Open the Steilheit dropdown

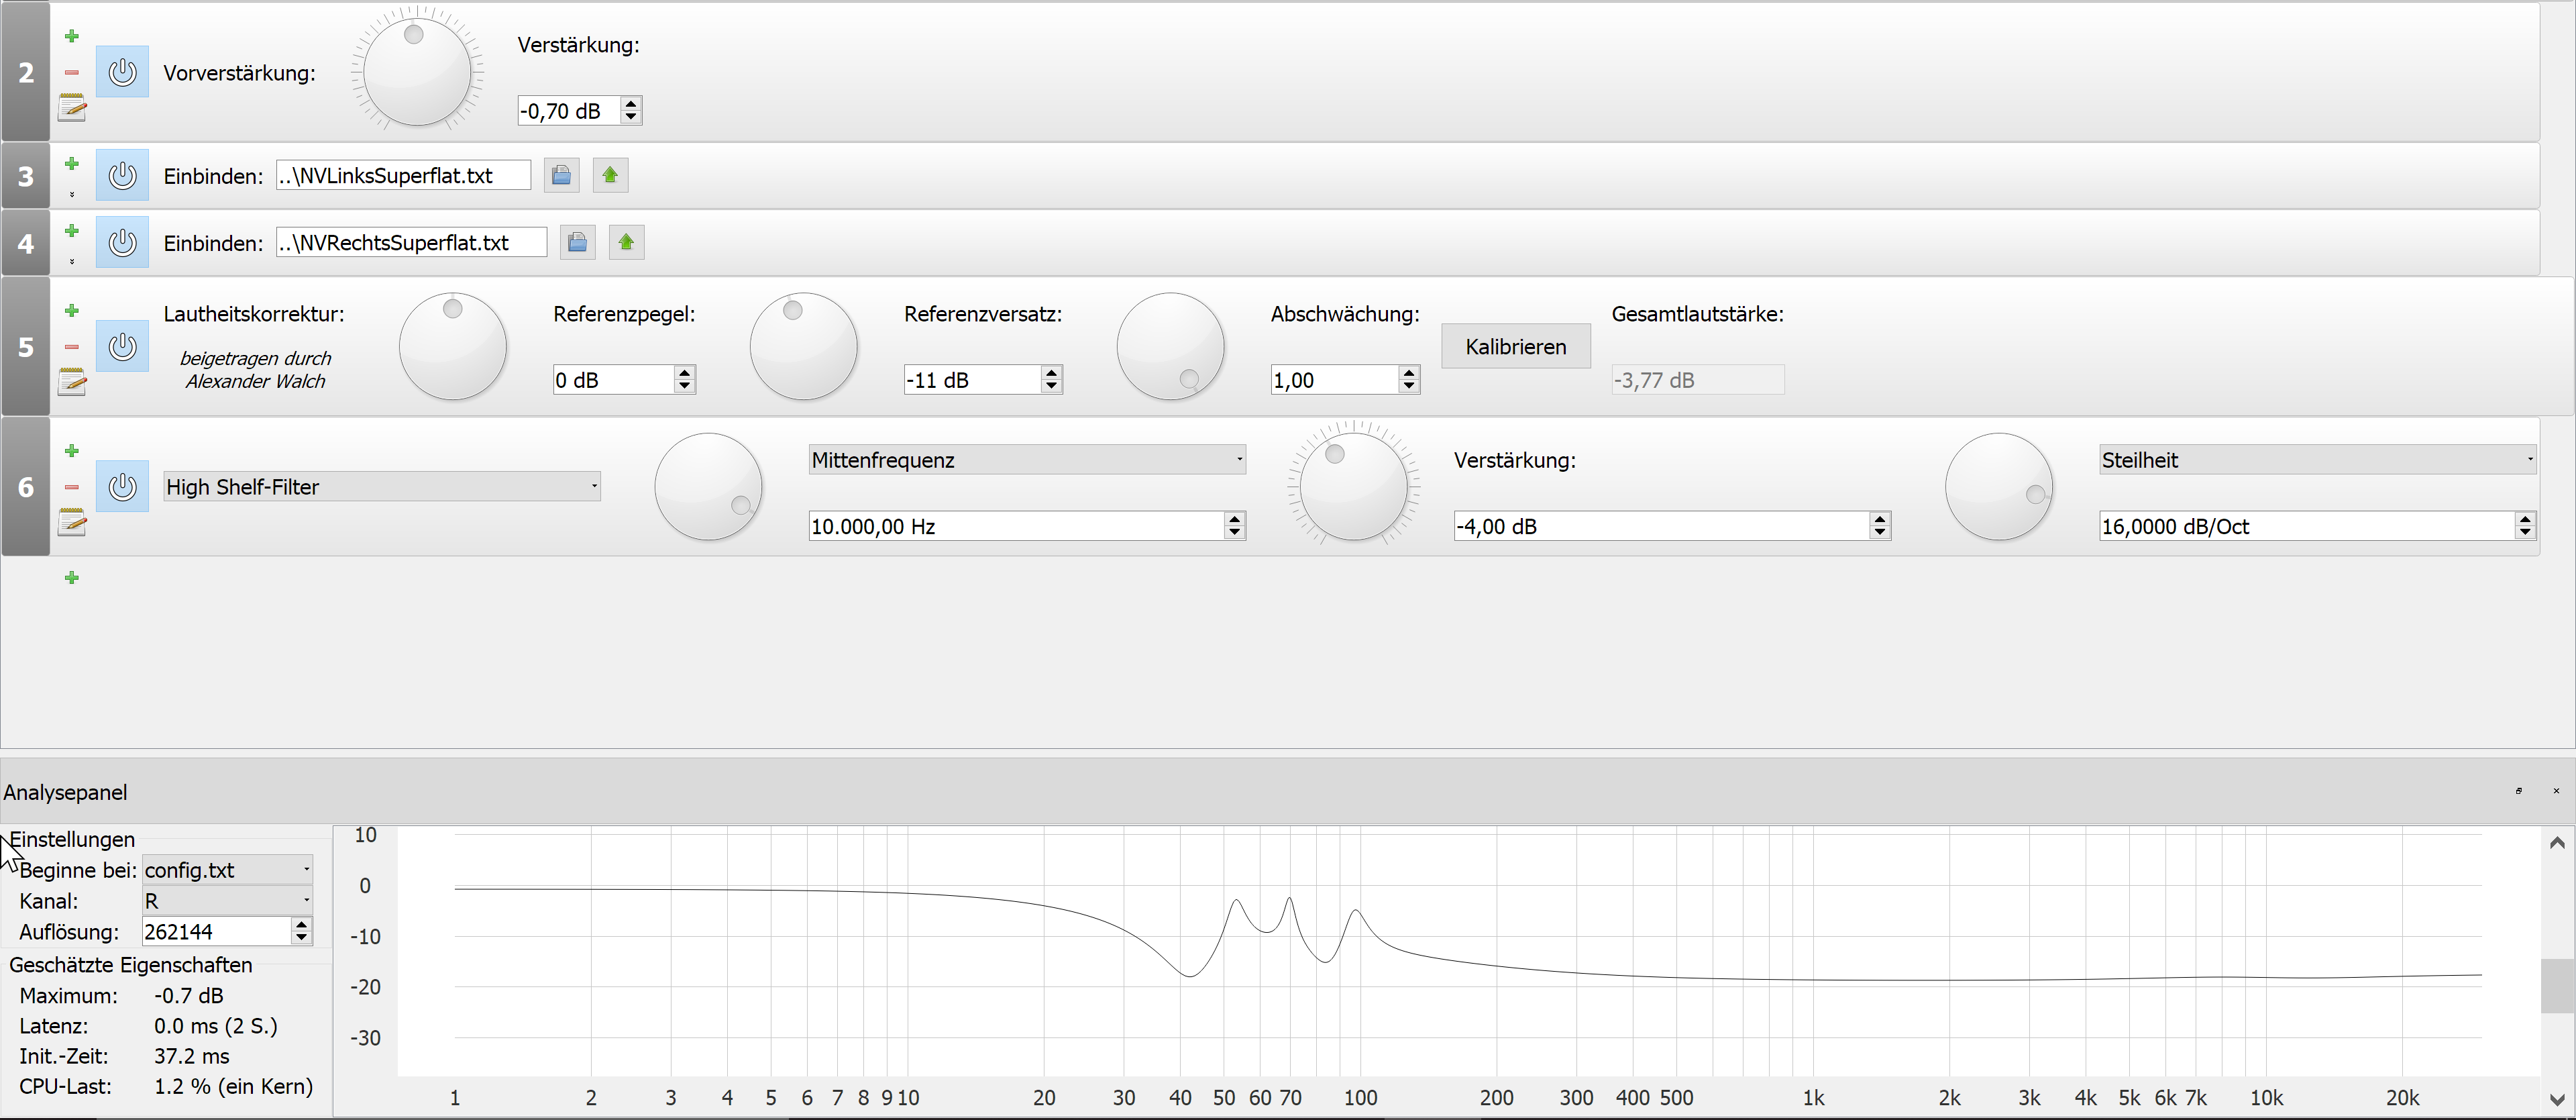tap(2316, 460)
